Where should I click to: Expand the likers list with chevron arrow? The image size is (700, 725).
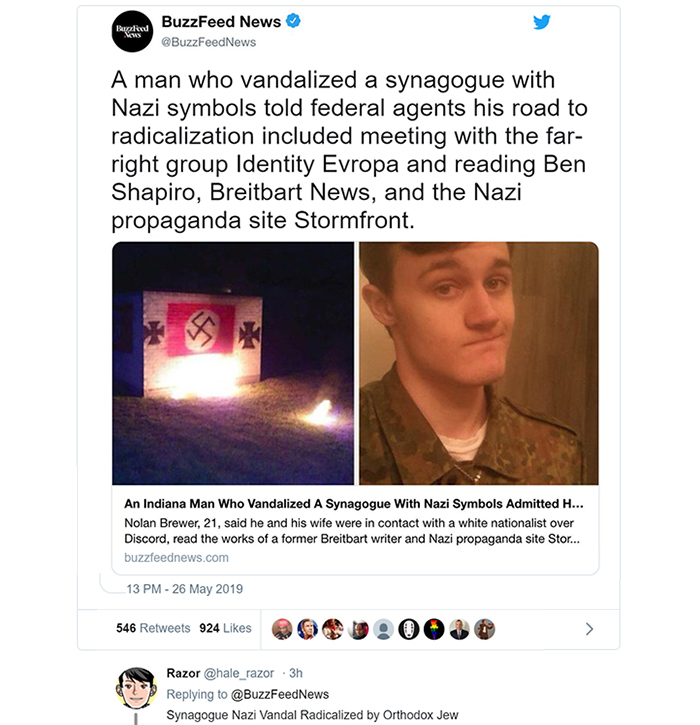(589, 629)
